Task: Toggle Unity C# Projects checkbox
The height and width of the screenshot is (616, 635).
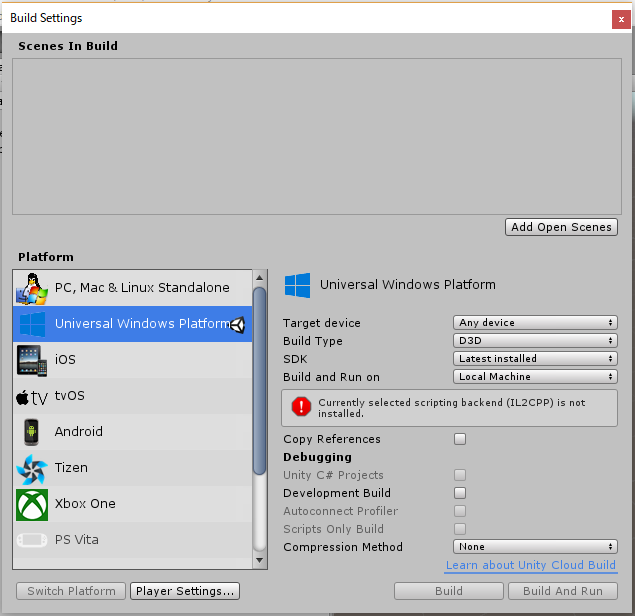Action: pyautogui.click(x=460, y=475)
